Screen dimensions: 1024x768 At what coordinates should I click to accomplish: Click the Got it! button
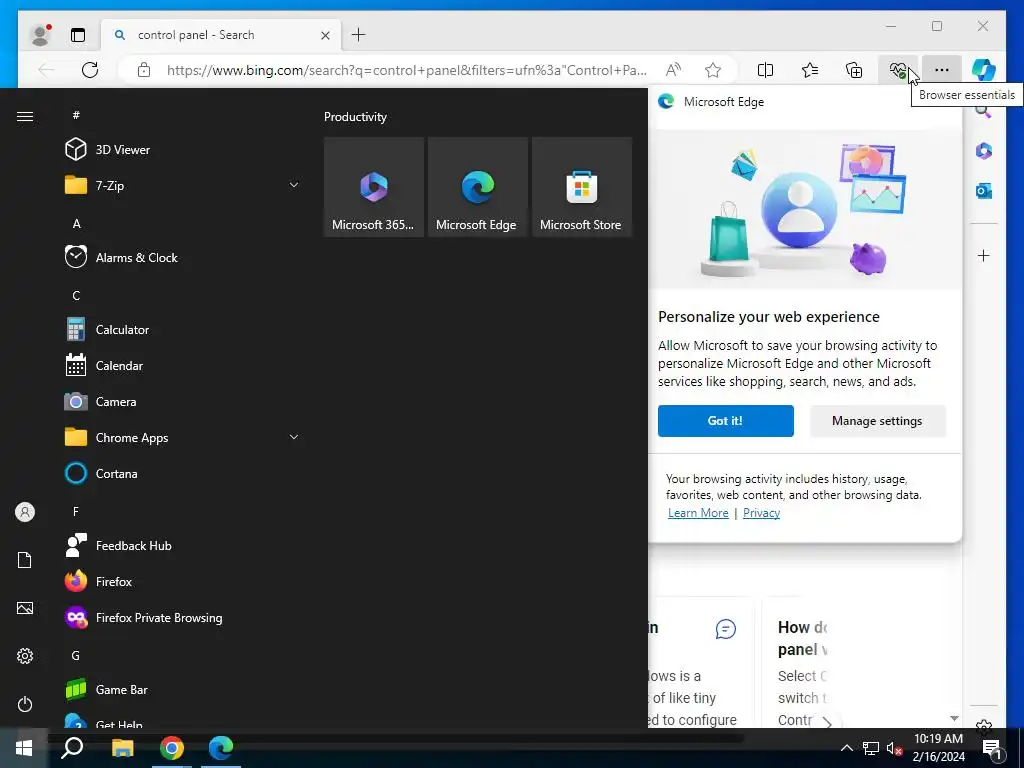[x=726, y=421]
